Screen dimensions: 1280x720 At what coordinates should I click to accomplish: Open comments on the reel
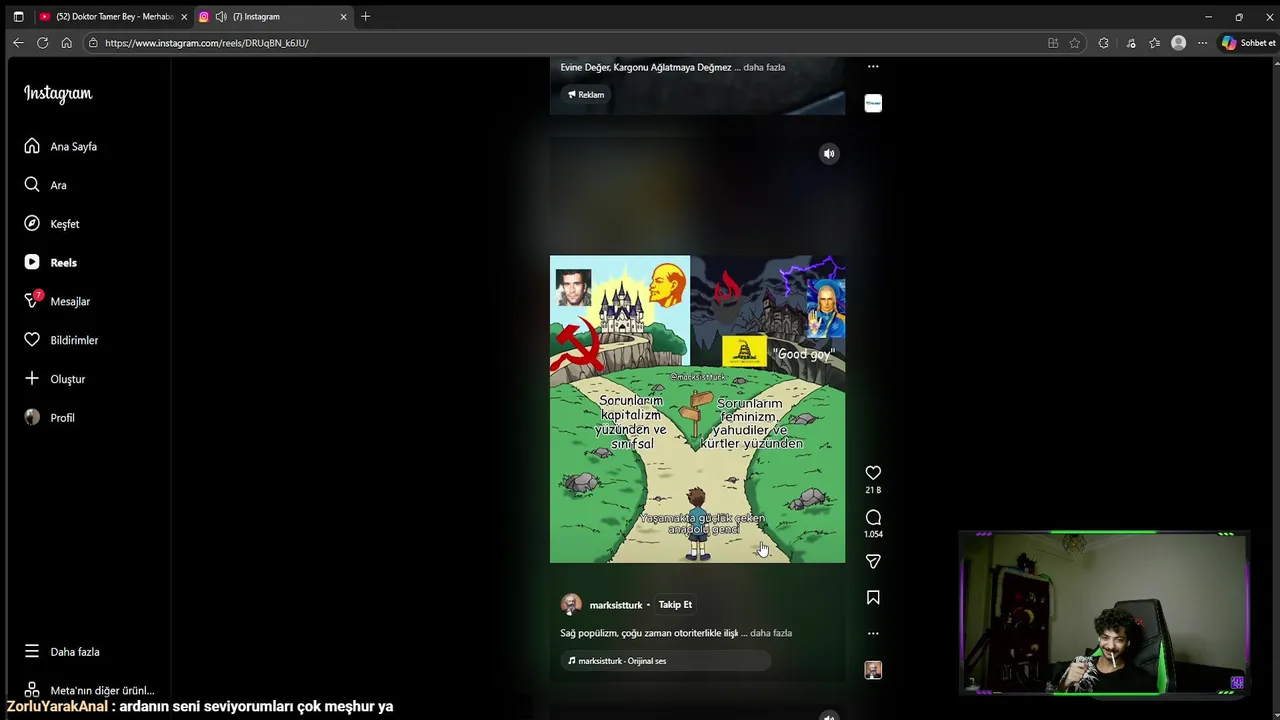873,517
